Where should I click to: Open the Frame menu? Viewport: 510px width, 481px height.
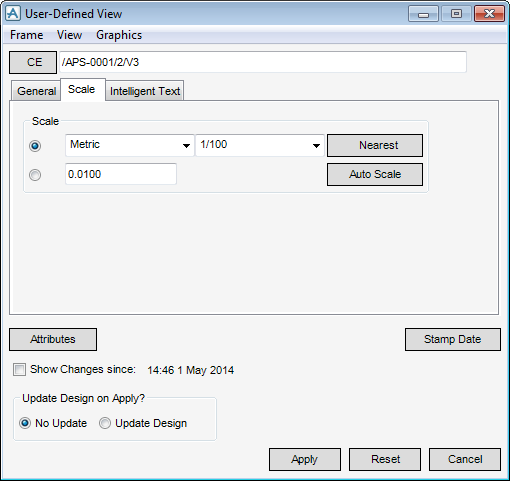click(26, 35)
